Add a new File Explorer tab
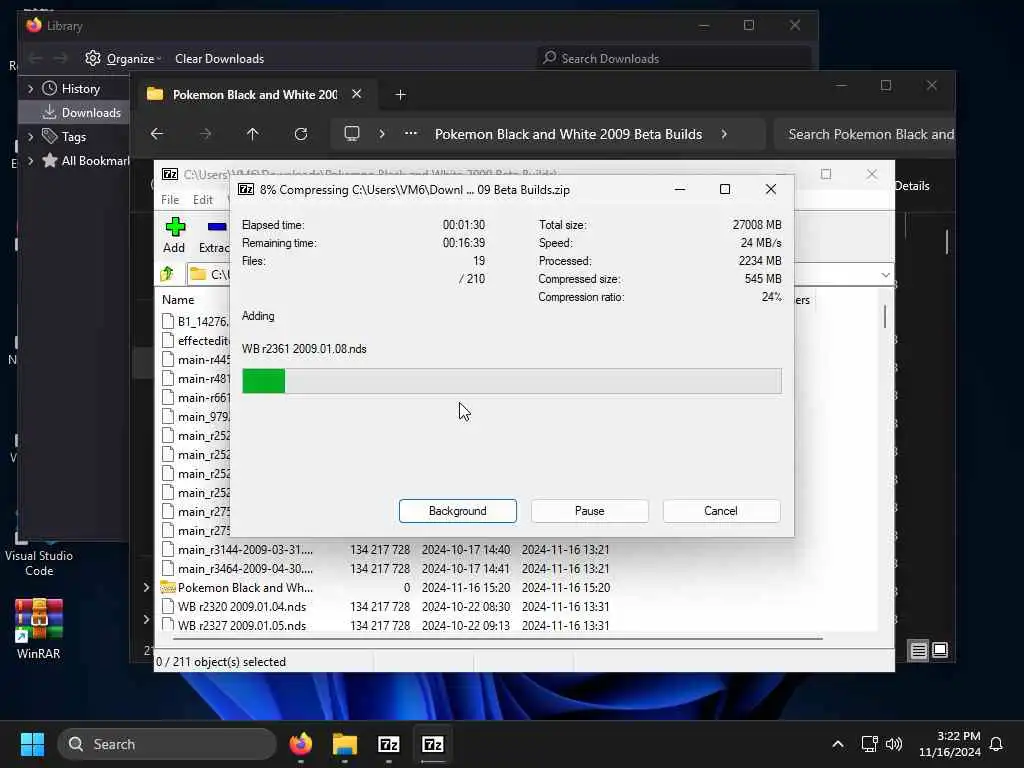The image size is (1024, 768). 400,95
